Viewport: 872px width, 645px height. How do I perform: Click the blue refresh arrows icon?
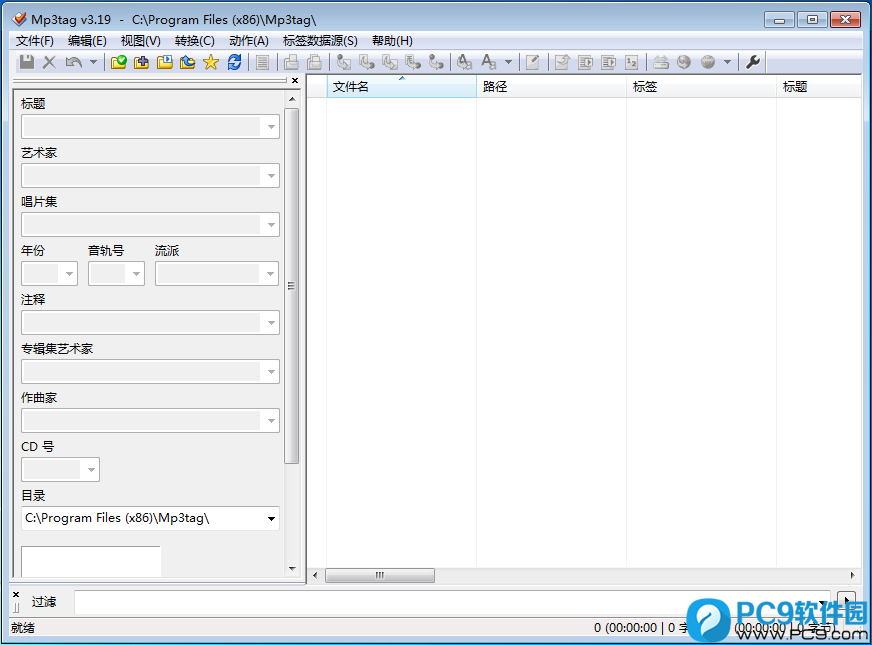234,62
